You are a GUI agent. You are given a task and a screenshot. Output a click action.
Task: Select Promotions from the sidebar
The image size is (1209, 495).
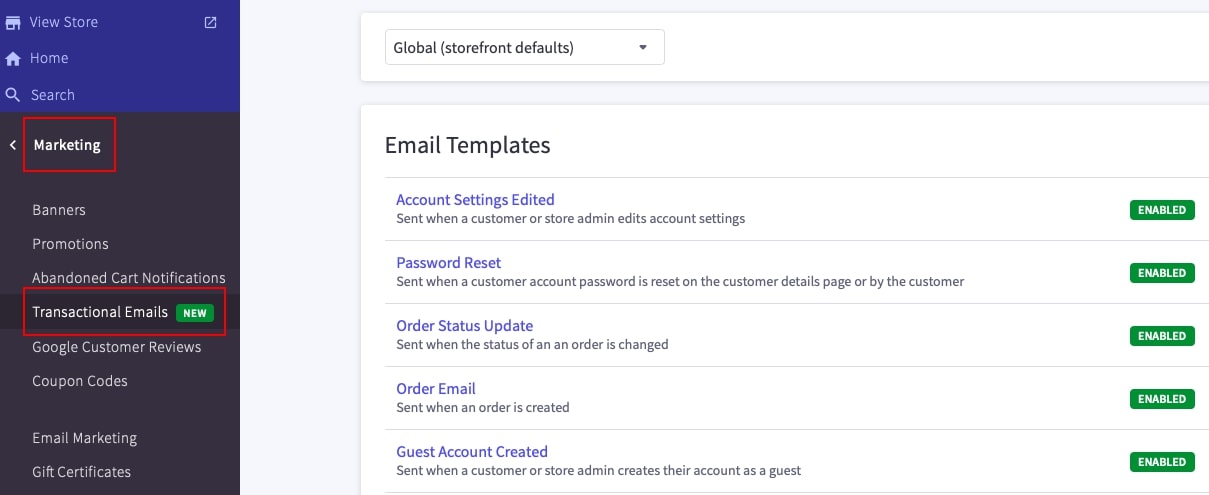[70, 244]
